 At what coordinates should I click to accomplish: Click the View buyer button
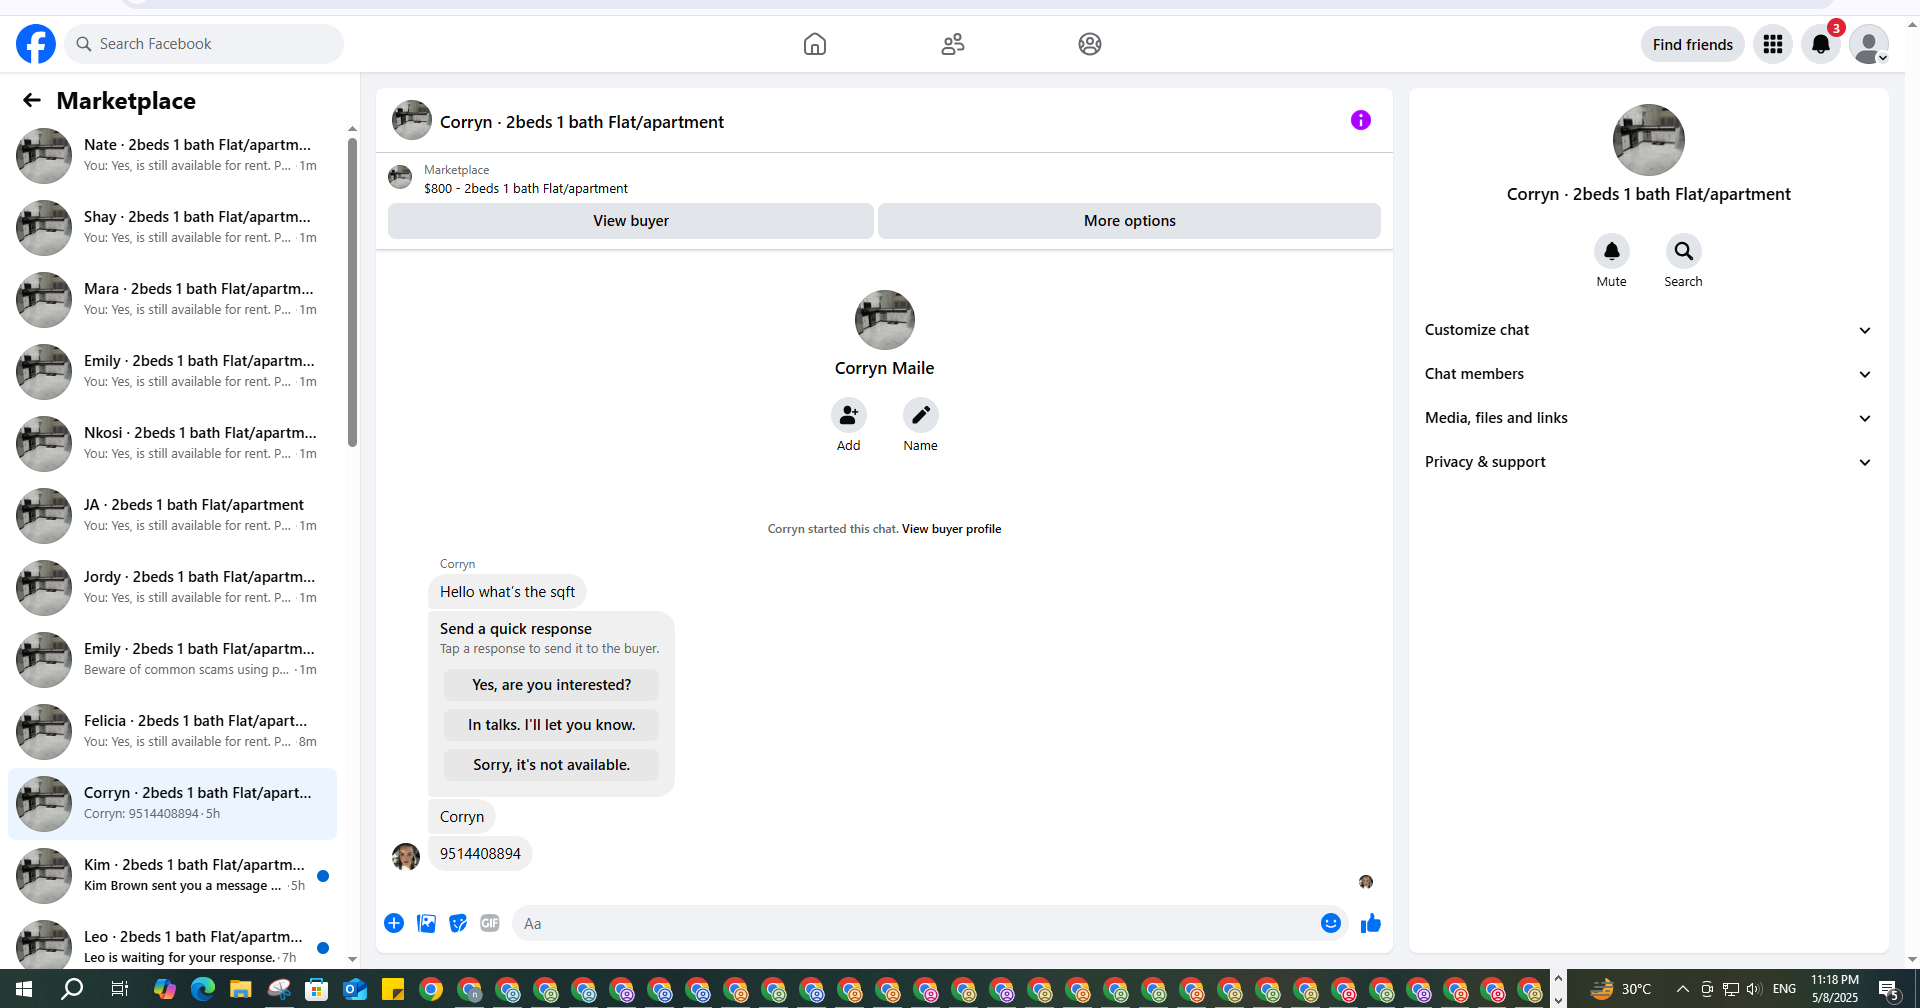[x=631, y=221]
